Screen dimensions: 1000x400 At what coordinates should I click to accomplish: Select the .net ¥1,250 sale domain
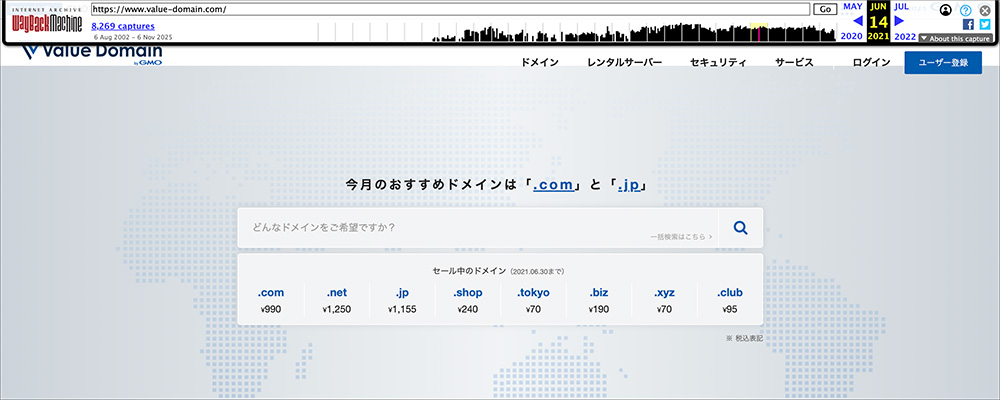[x=337, y=300]
